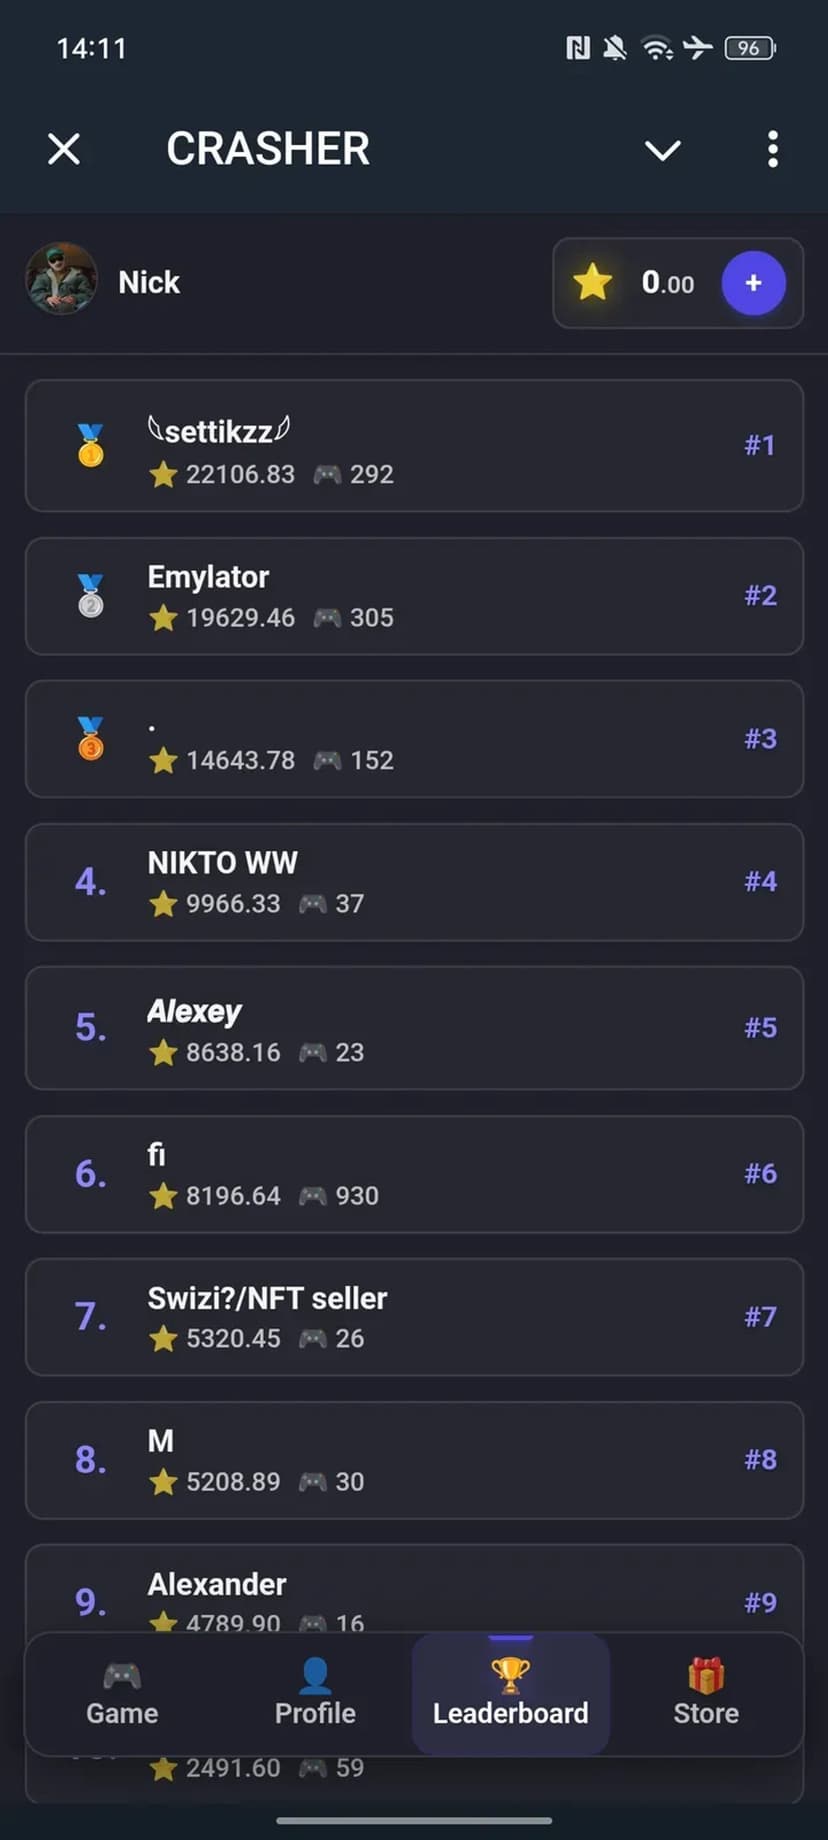Tap the NFC icon in status bar
The image size is (828, 1840).
577,48
